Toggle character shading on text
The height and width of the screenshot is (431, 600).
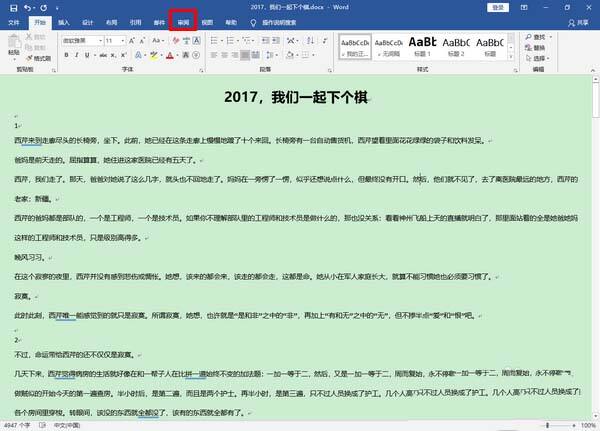point(186,56)
